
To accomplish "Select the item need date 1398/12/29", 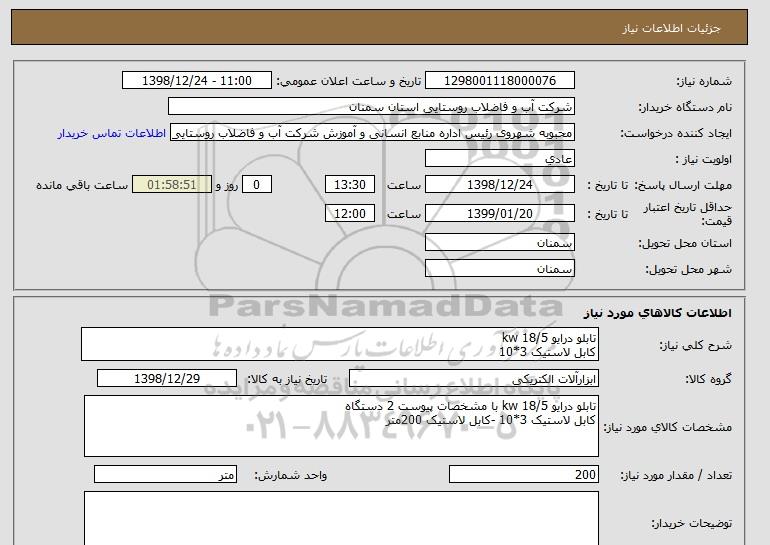I will click(167, 379).
